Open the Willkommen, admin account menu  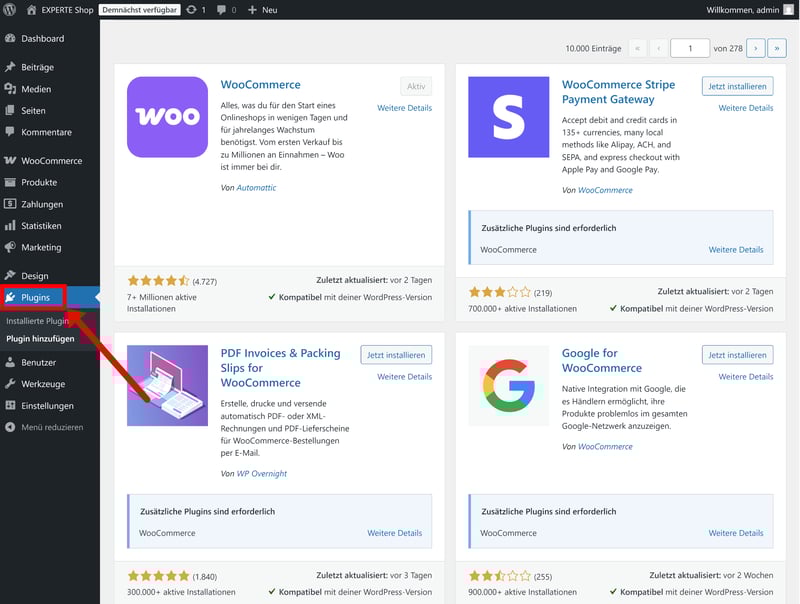tap(740, 9)
